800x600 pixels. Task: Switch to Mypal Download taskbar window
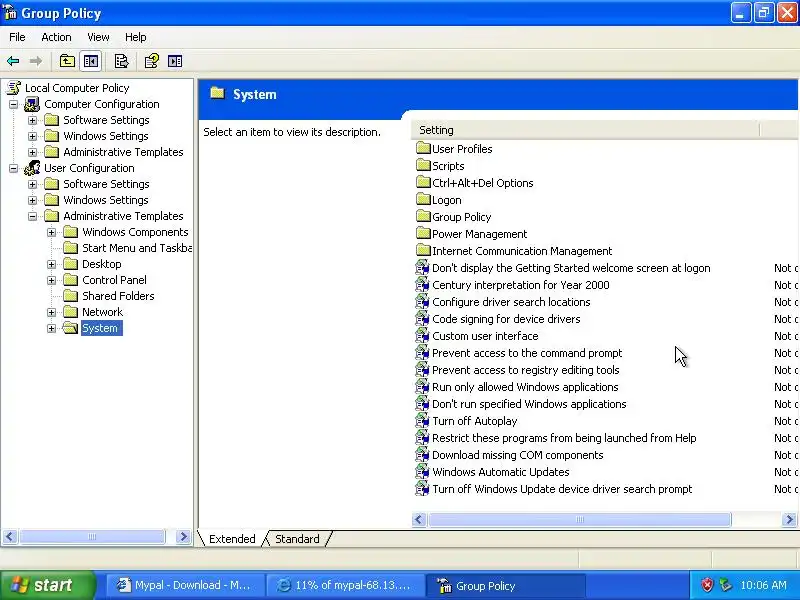(x=186, y=585)
